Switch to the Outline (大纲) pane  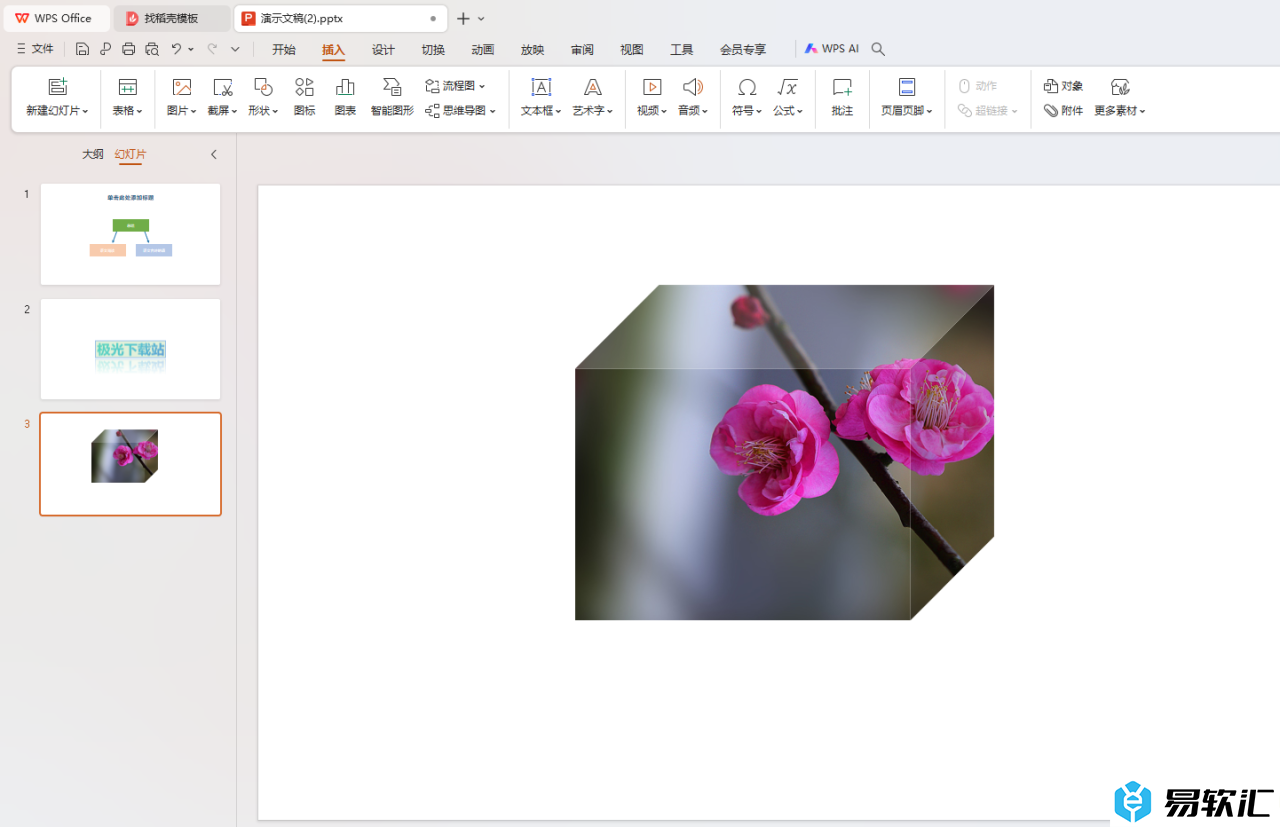[92, 154]
